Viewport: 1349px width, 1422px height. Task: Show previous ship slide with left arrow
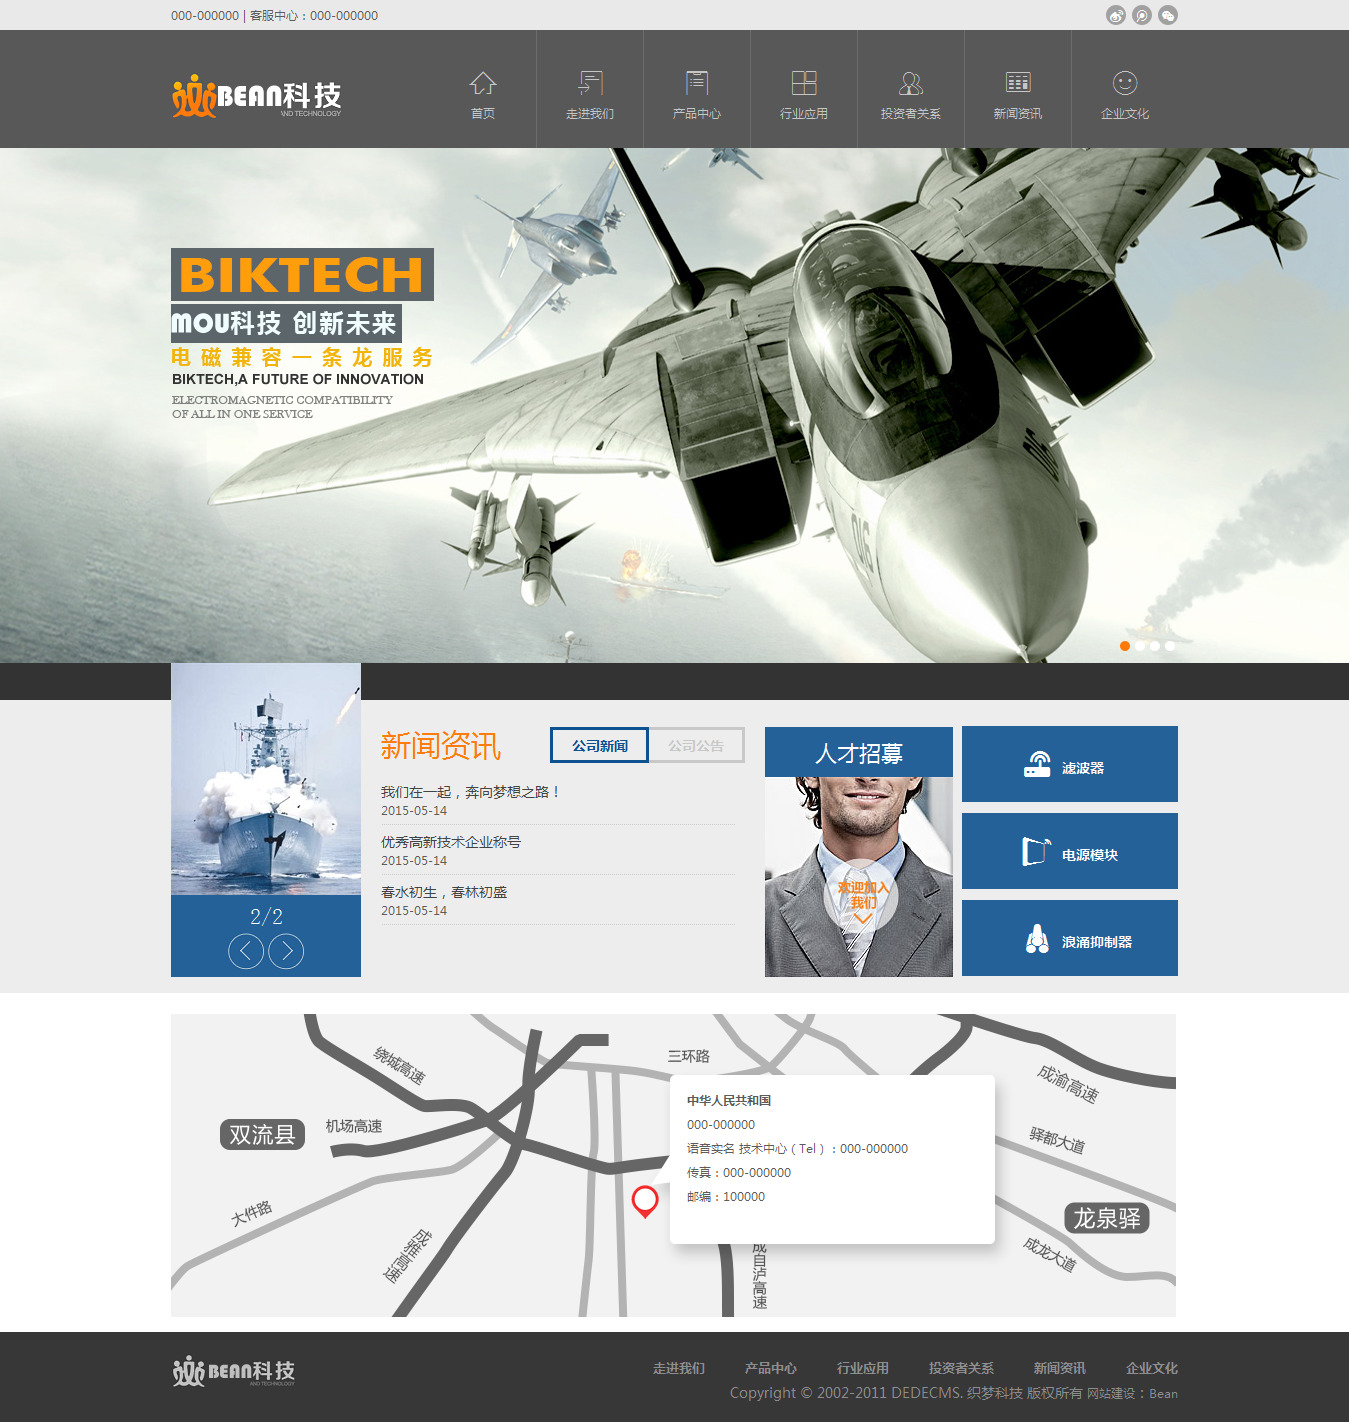point(246,951)
